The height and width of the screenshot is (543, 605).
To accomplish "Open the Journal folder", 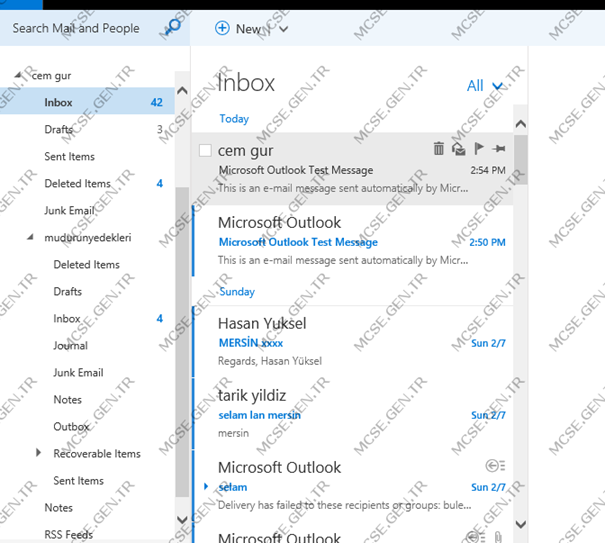I will pyautogui.click(x=87, y=345).
